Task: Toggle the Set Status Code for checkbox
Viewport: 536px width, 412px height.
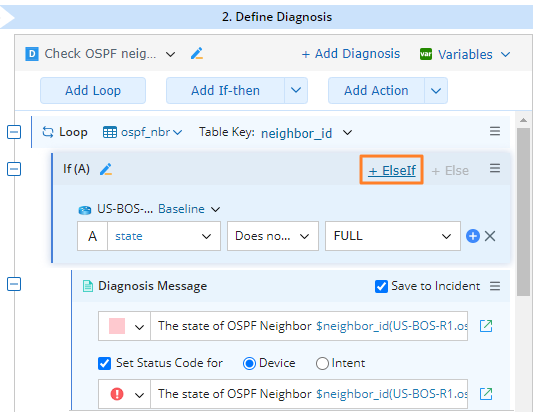Action: coord(104,363)
